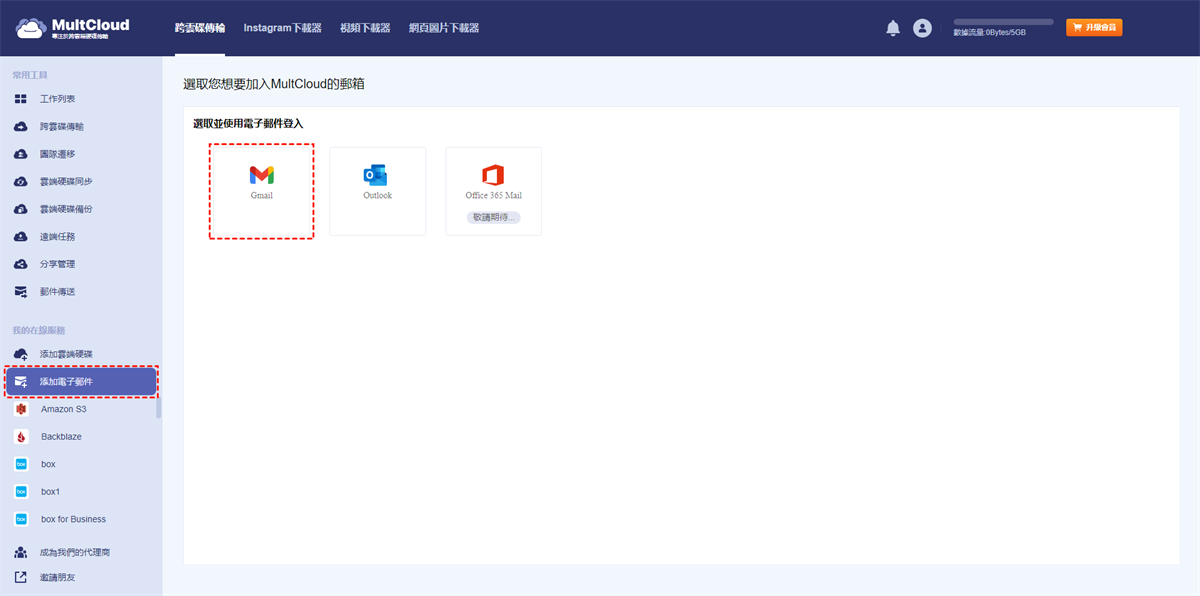Click the 郵件傳送 icon
The image size is (1200, 596).
pos(20,292)
